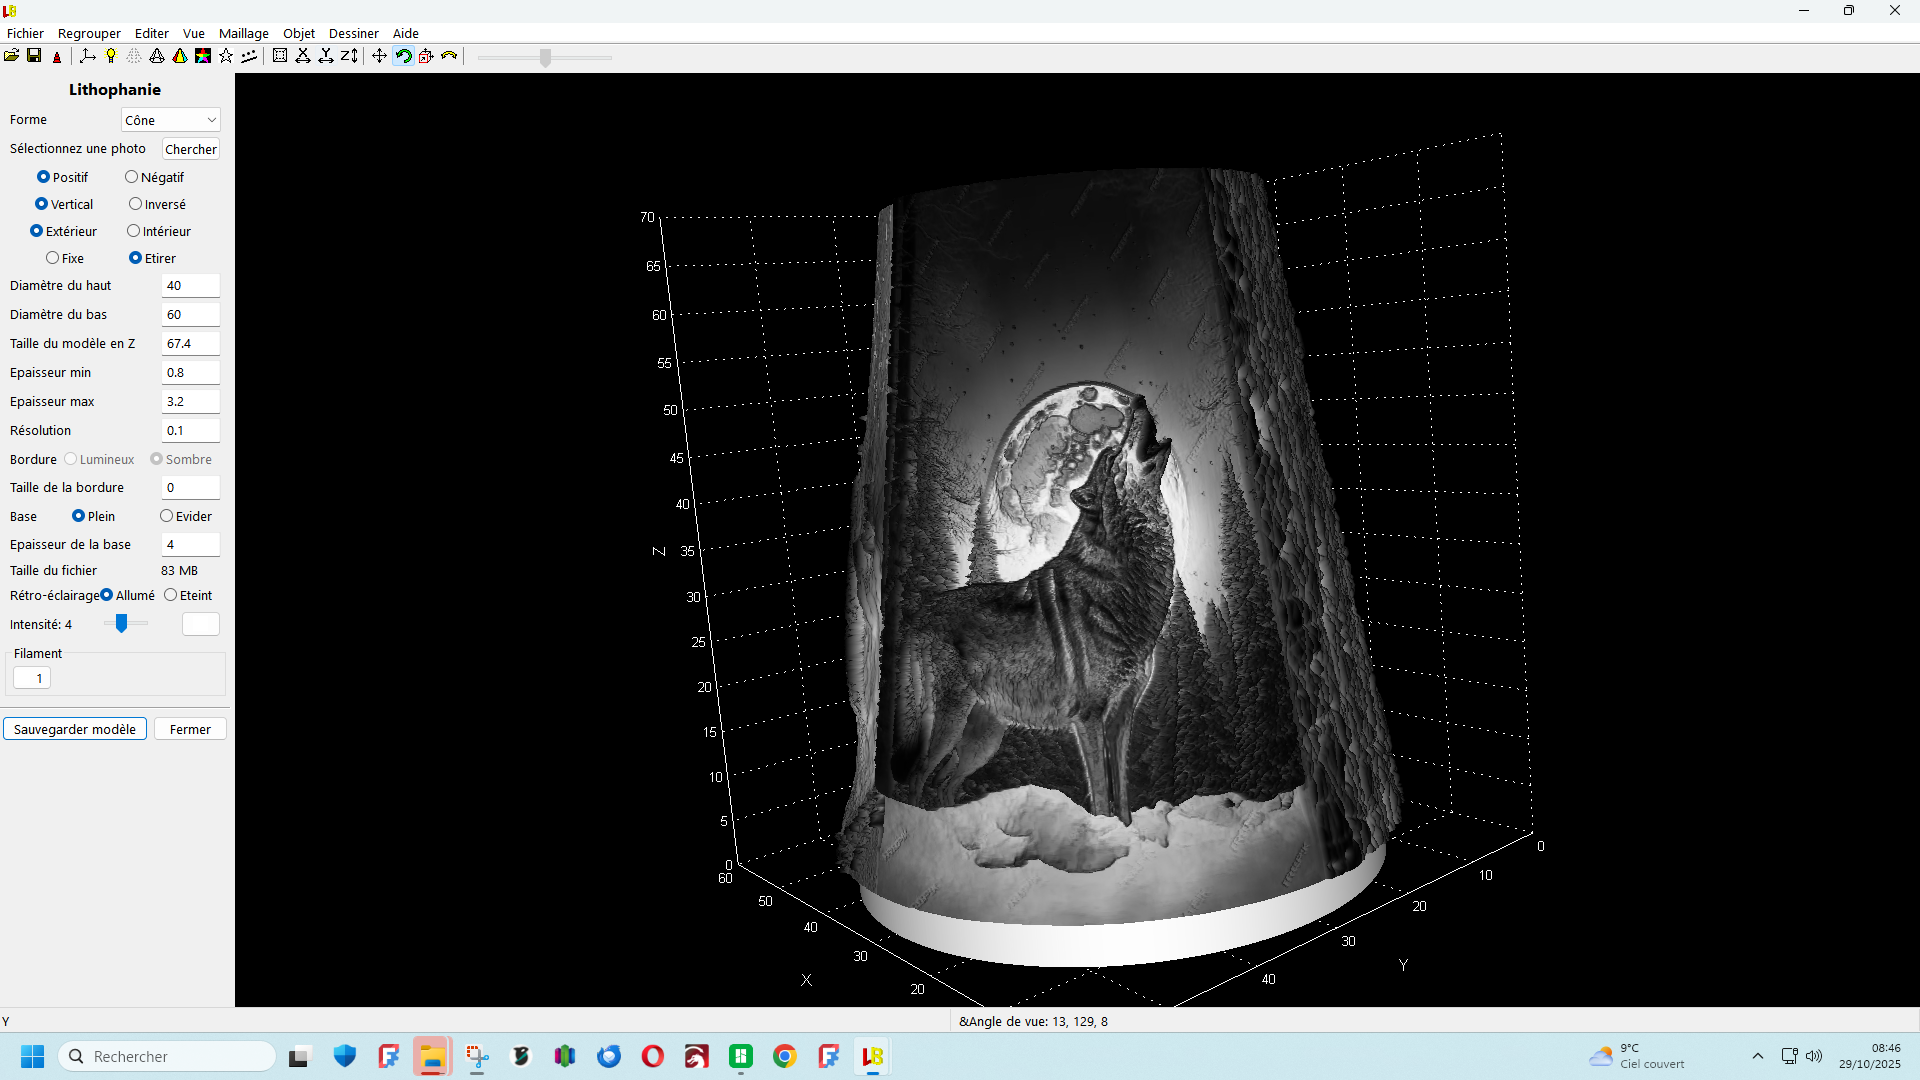Toggle the axes display icon
The height and width of the screenshot is (1080, 1920).
[x=88, y=56]
